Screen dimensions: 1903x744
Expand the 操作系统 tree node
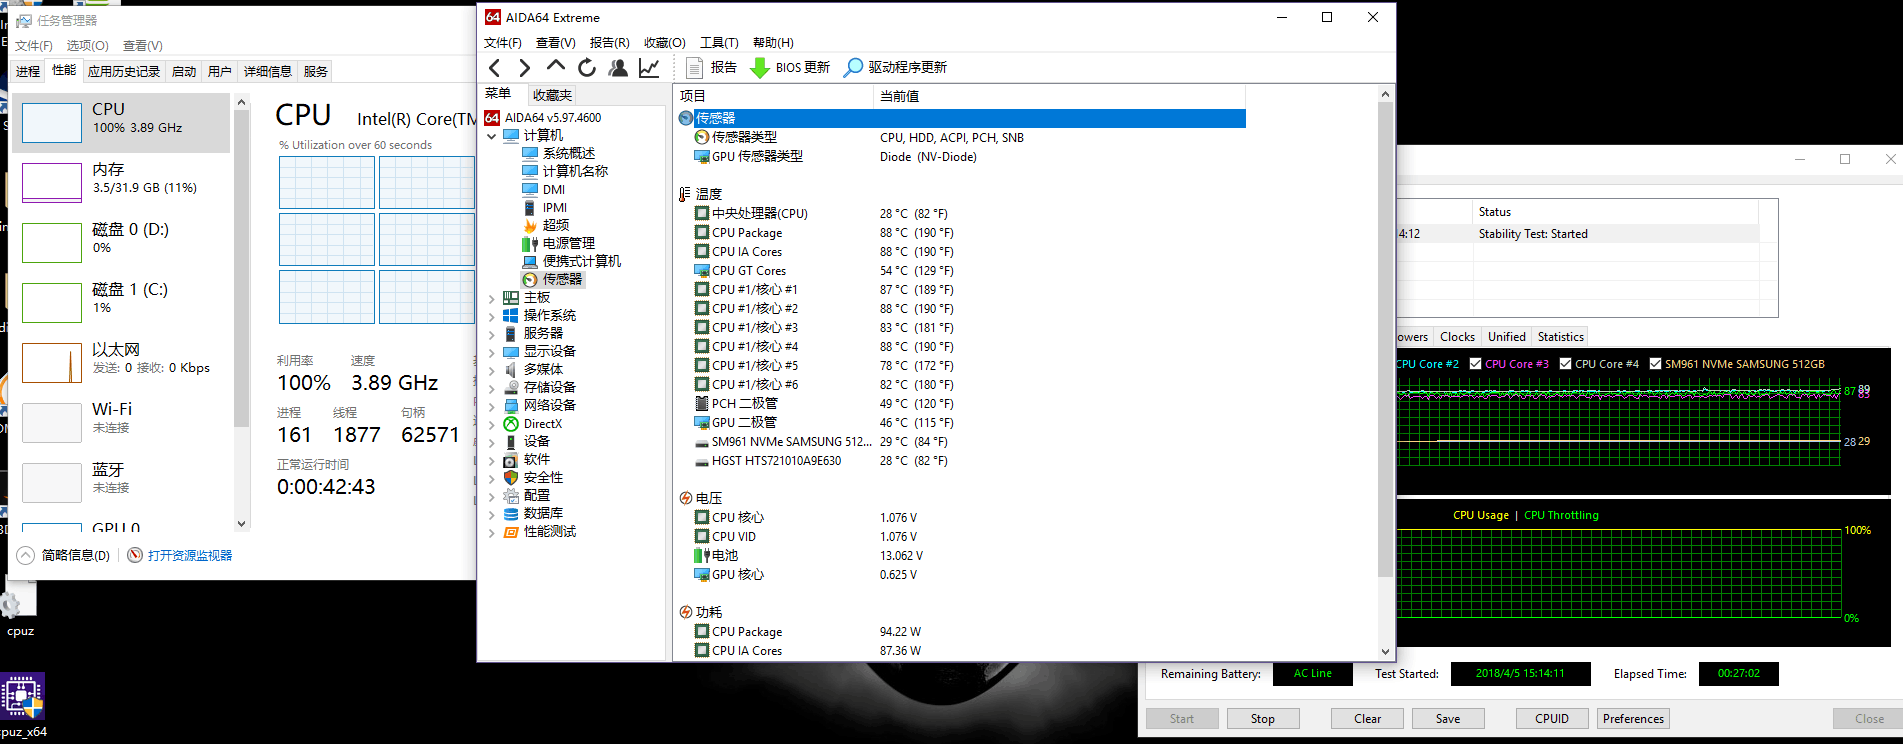[x=492, y=316]
